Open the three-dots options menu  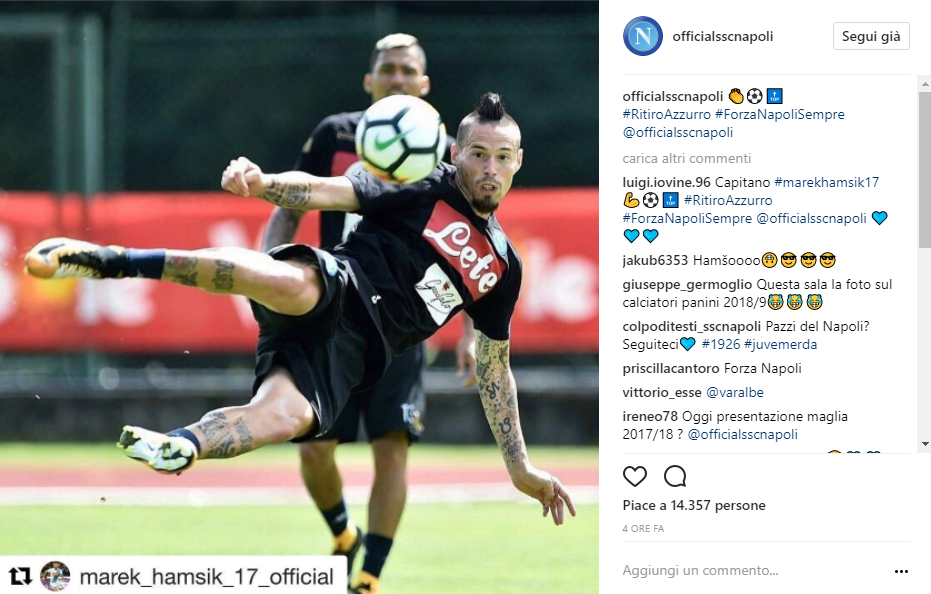coord(901,571)
